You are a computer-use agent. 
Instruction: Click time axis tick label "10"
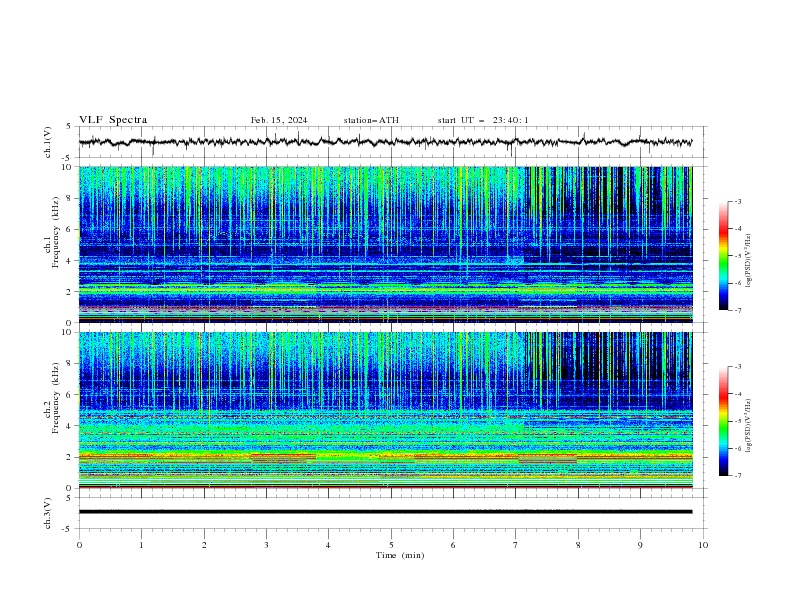[x=703, y=545]
